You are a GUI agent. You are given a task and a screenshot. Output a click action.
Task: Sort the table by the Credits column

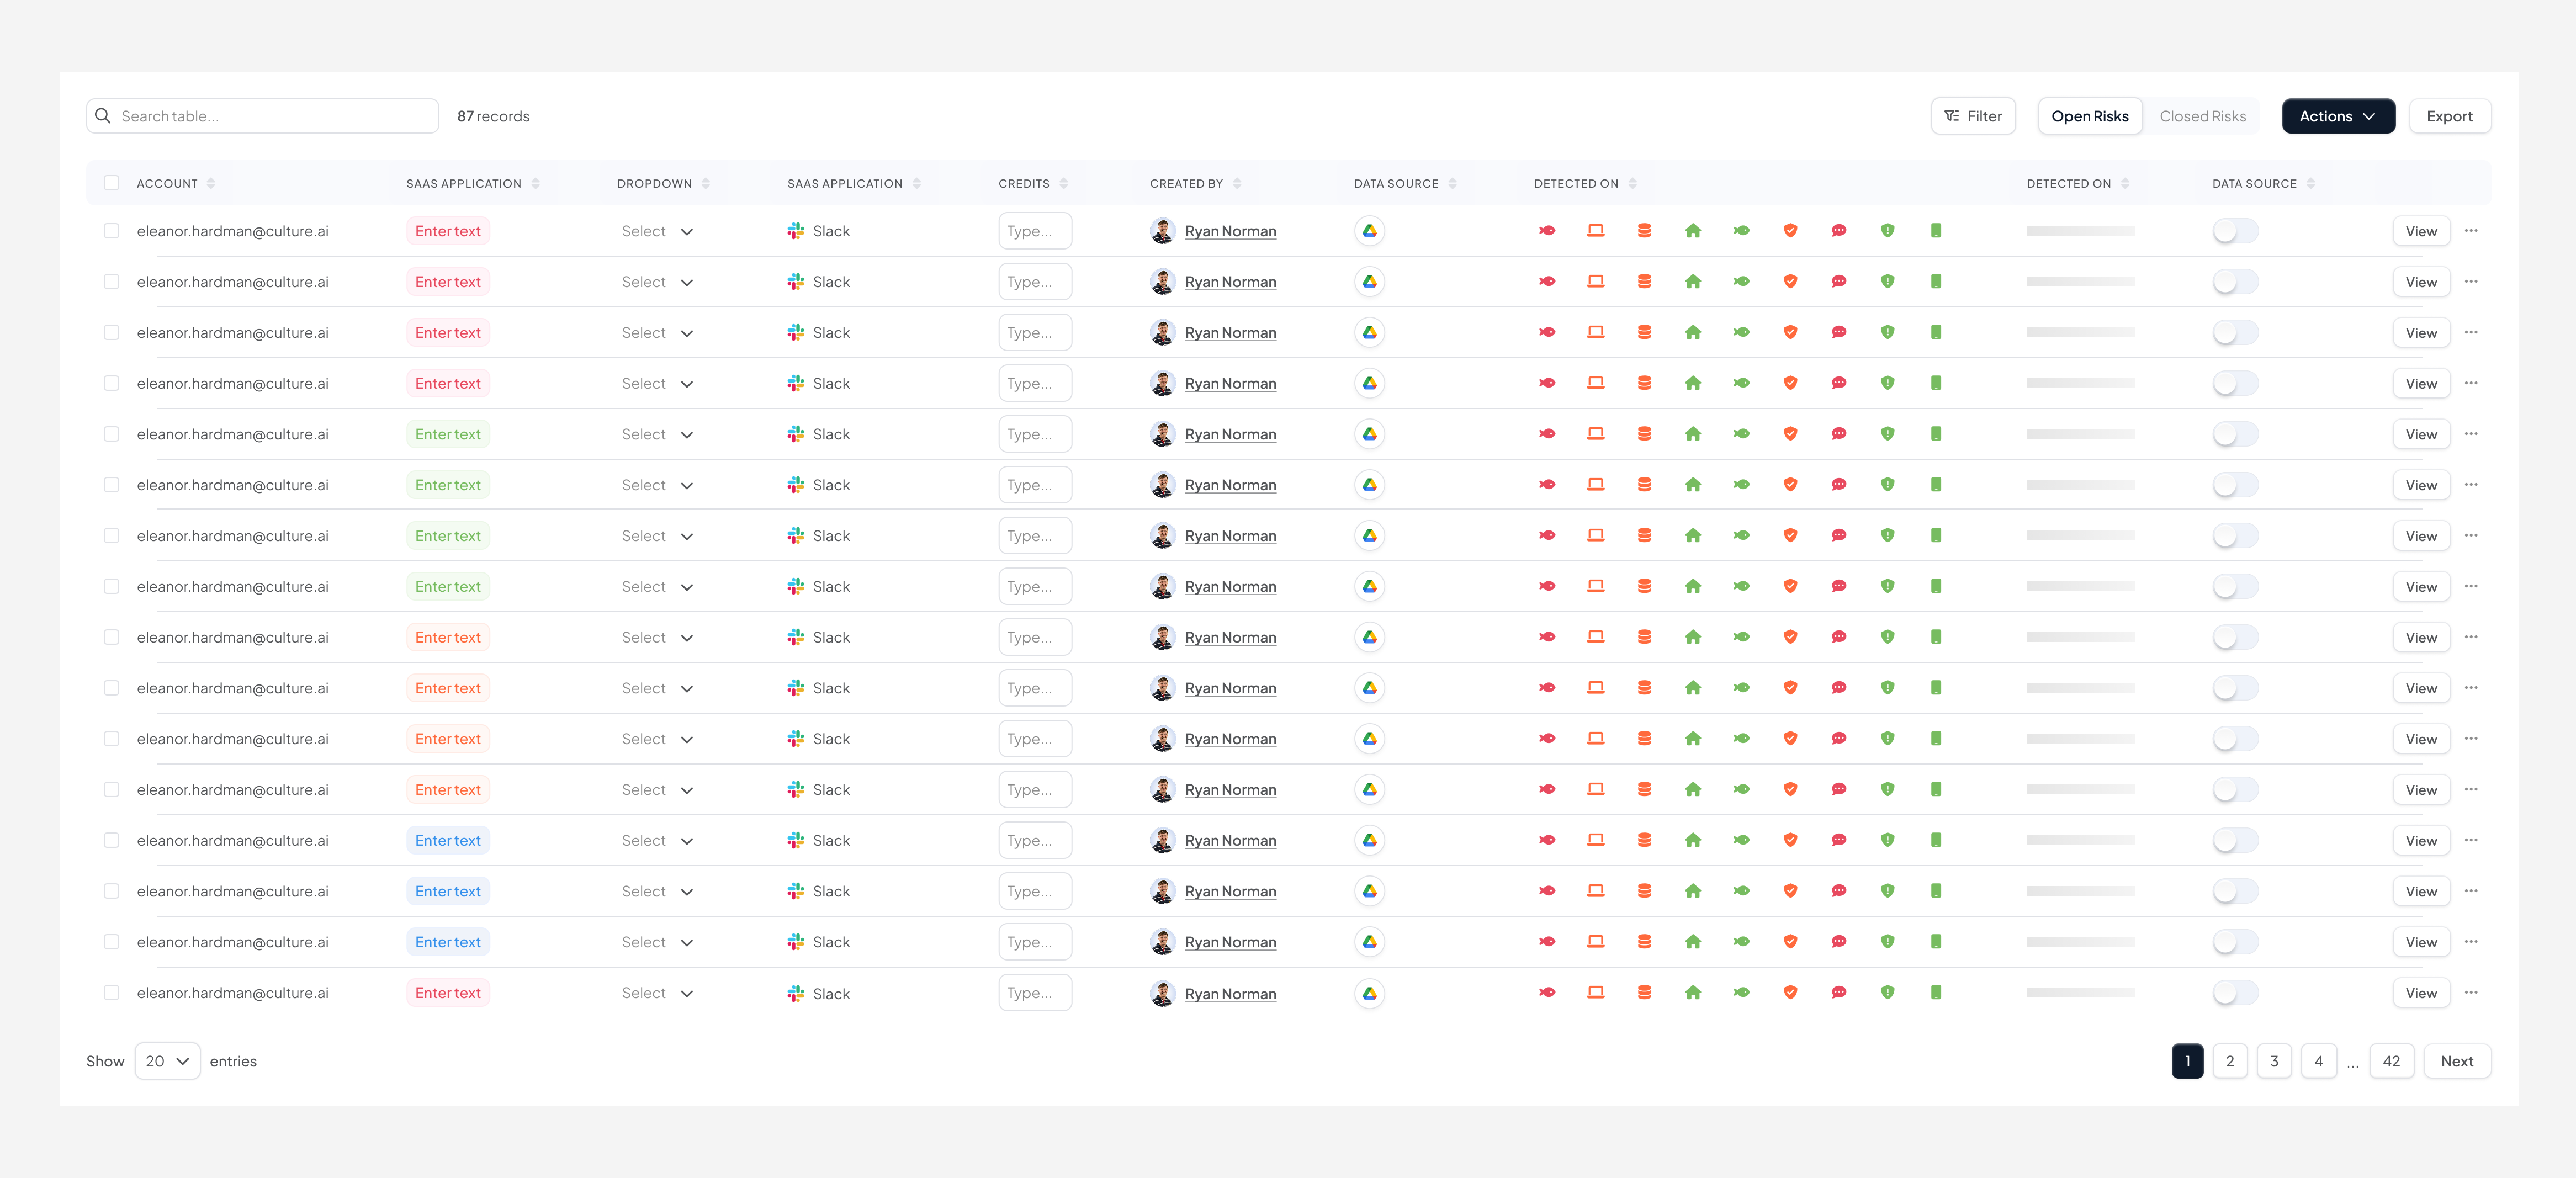coord(1062,182)
